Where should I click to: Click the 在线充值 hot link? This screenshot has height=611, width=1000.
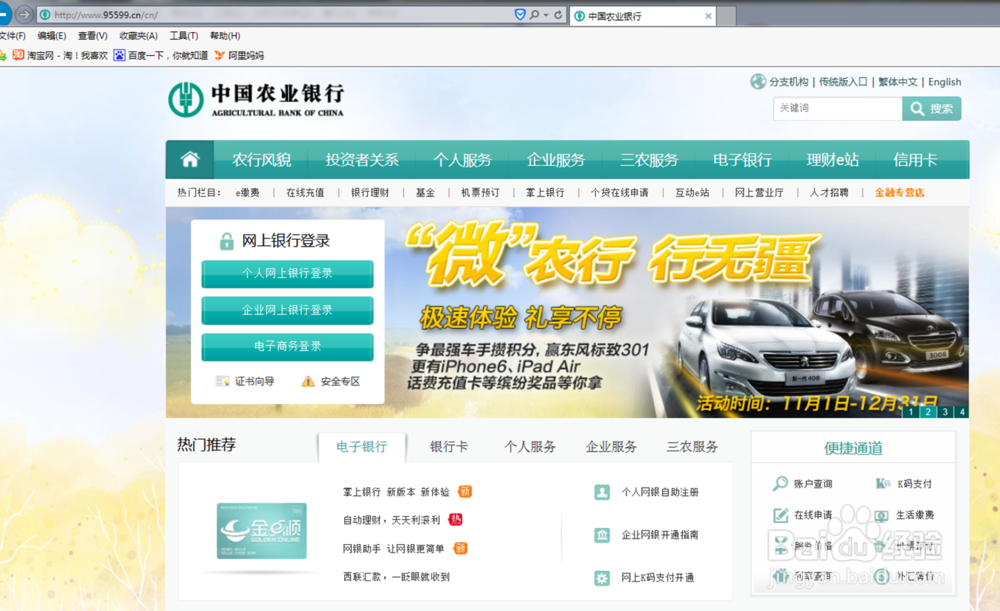point(305,193)
